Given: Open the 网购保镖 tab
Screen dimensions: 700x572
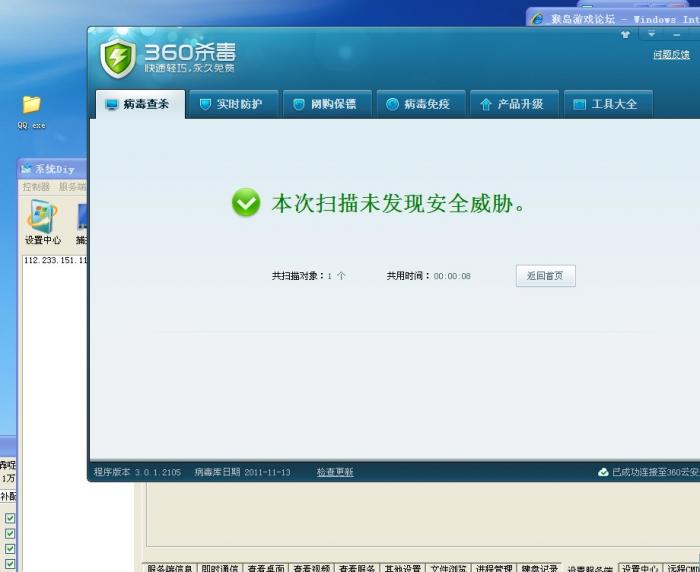Looking at the screenshot, I should [x=328, y=104].
